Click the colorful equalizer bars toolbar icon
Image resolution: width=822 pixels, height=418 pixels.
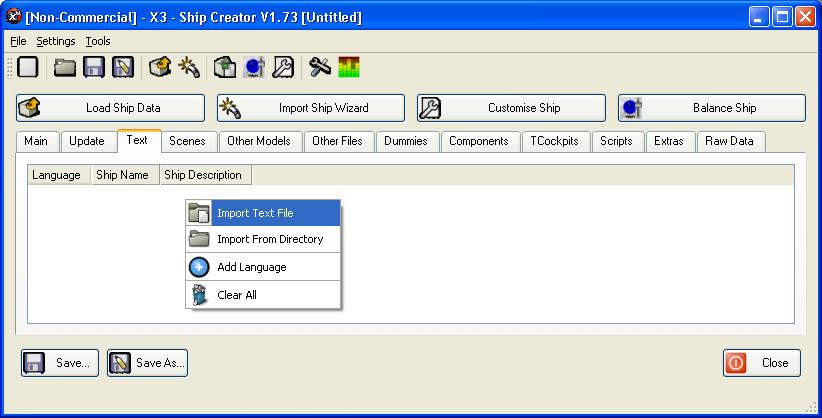pyautogui.click(x=349, y=68)
